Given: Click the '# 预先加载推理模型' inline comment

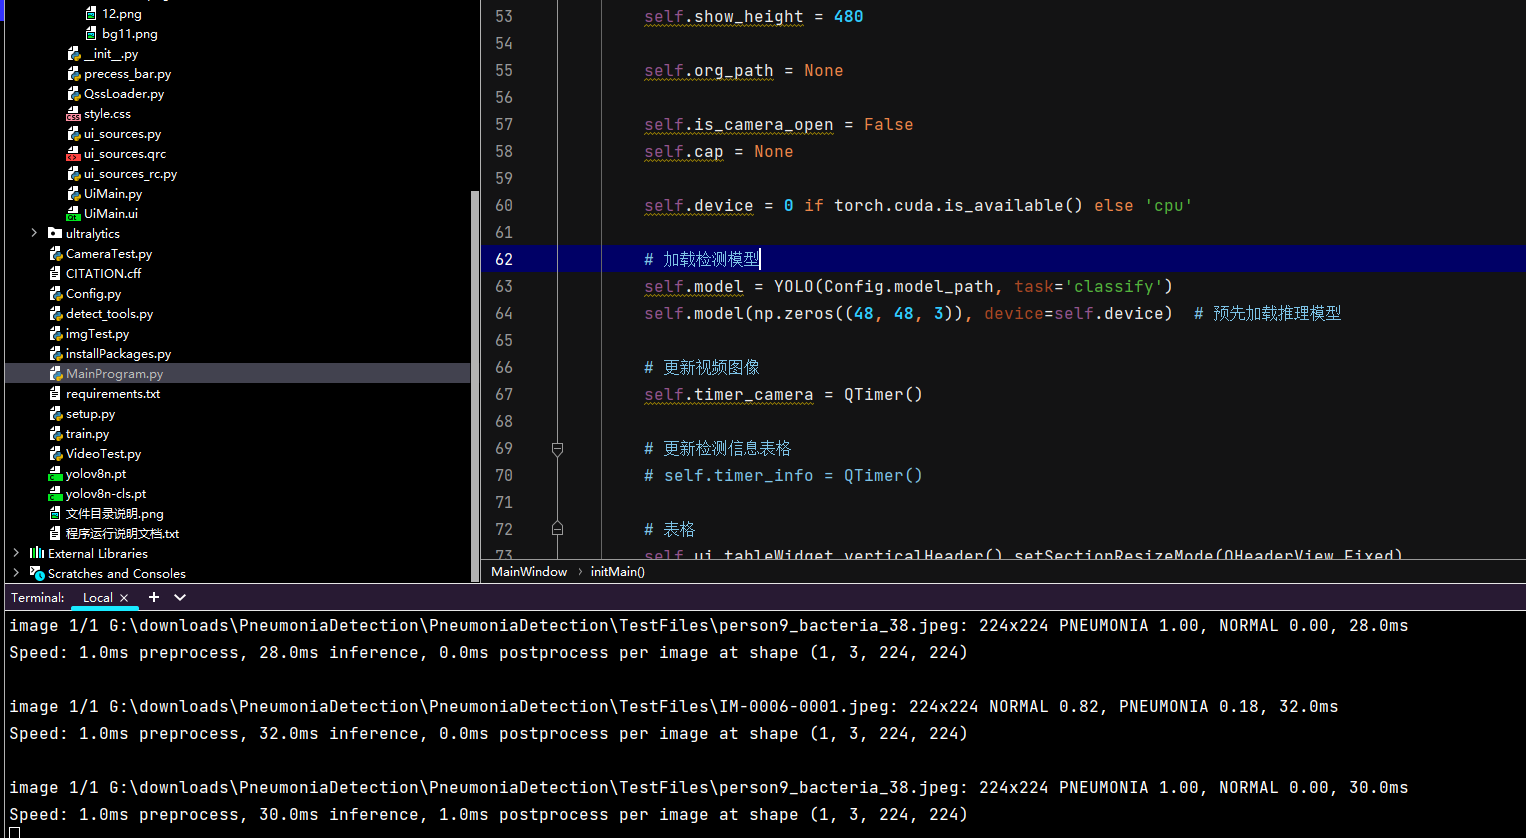Looking at the screenshot, I should coord(1267,313).
